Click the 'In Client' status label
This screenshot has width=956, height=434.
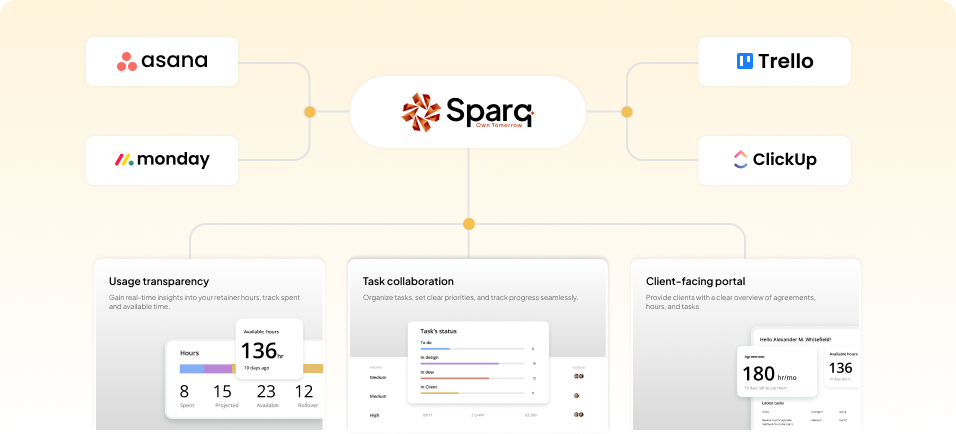[x=429, y=387]
